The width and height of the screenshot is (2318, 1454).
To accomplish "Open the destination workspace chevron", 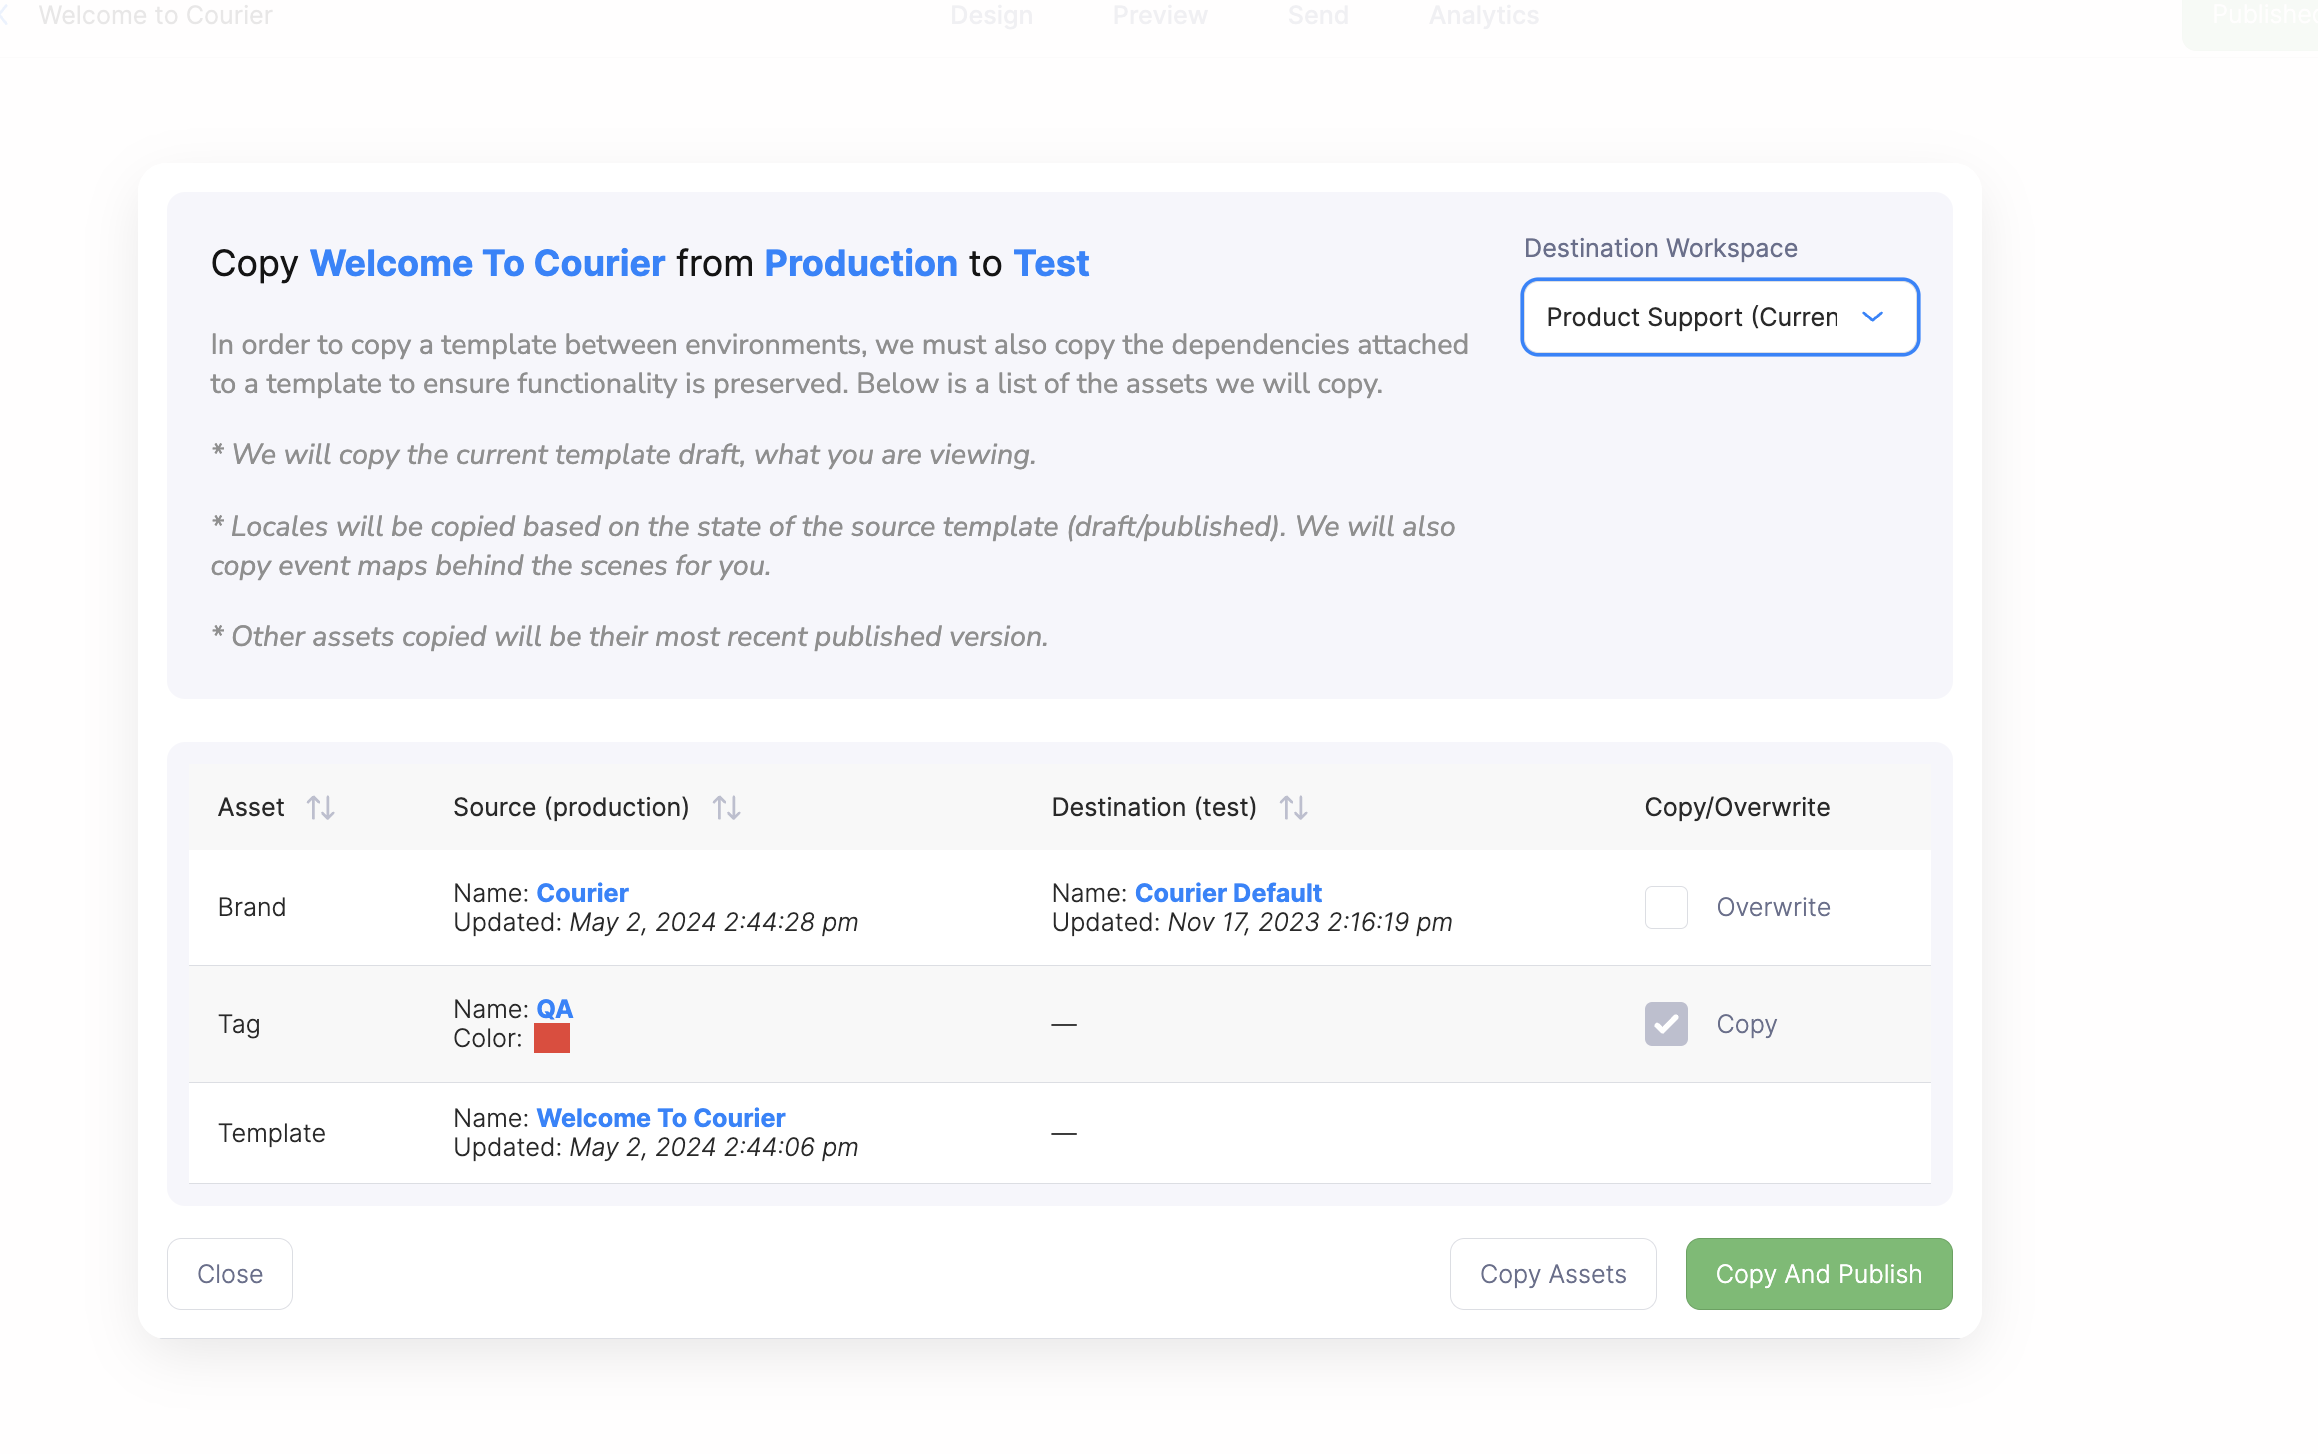I will pos(1874,317).
